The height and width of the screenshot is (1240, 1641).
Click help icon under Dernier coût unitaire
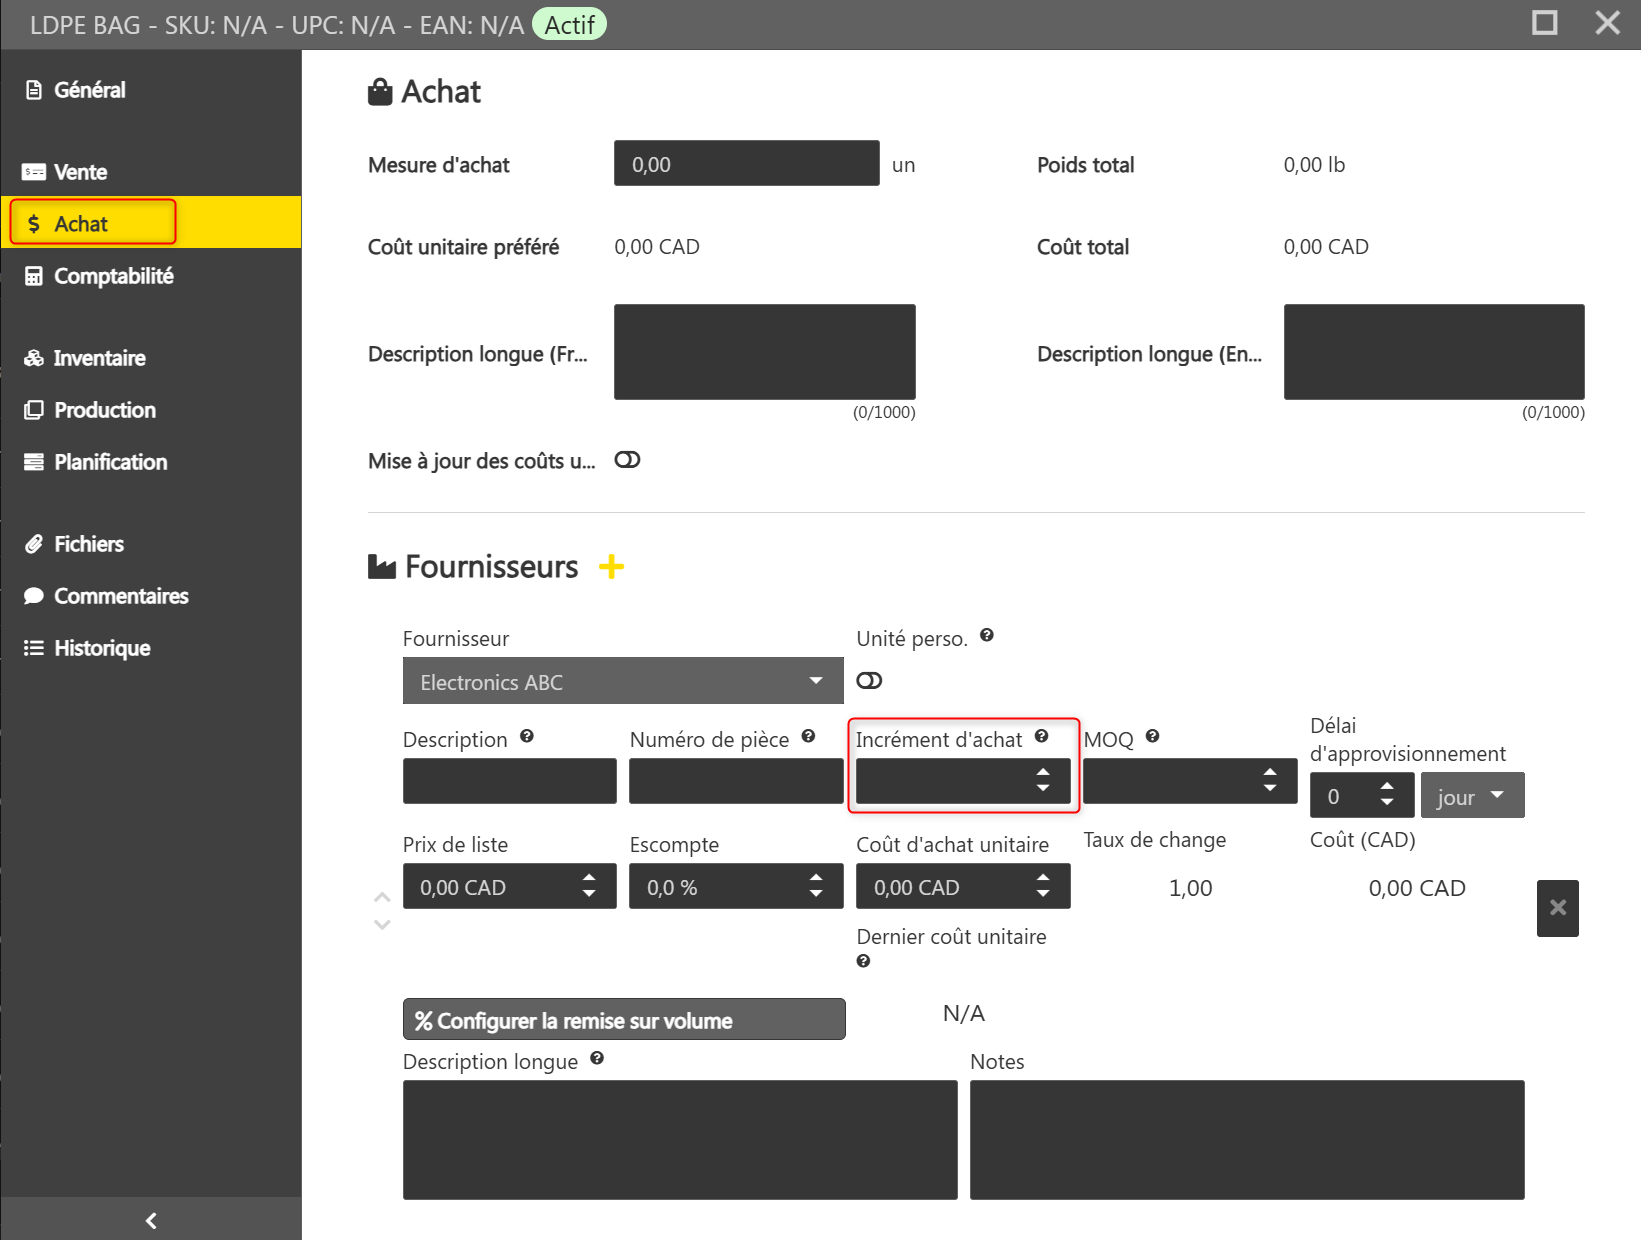click(863, 961)
